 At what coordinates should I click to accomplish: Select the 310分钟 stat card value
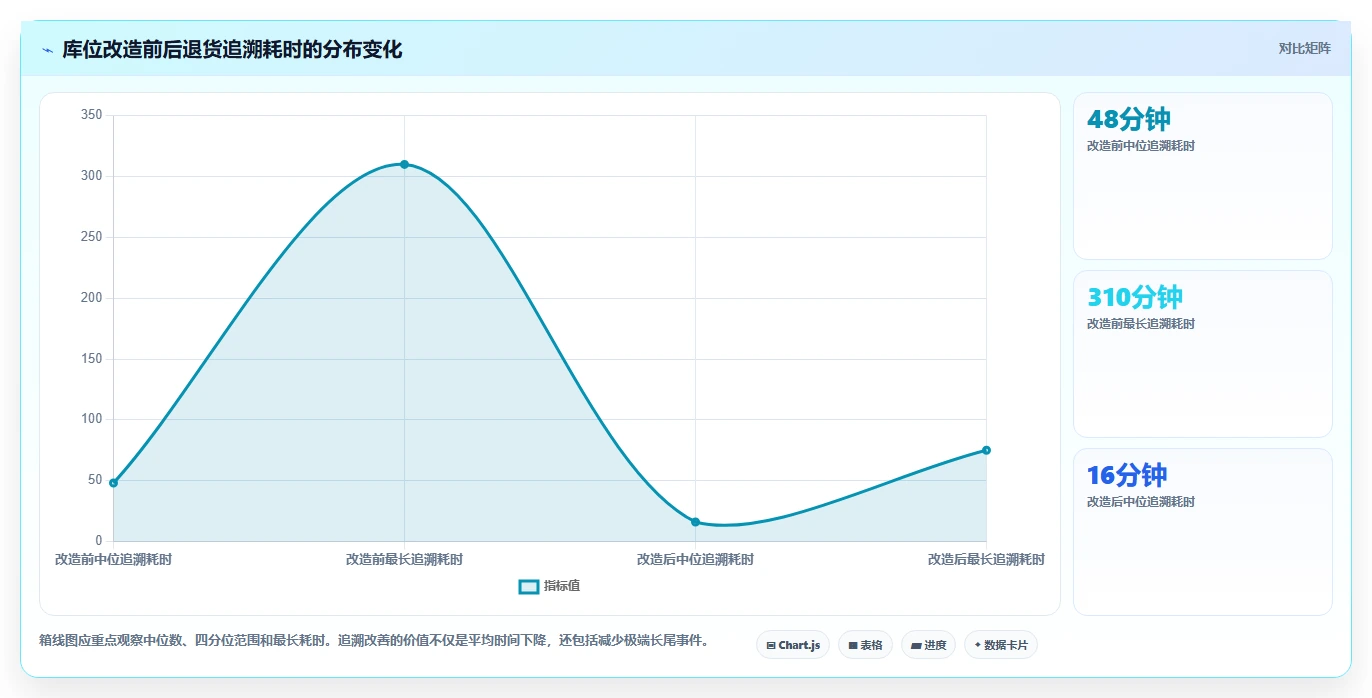pyautogui.click(x=1134, y=297)
